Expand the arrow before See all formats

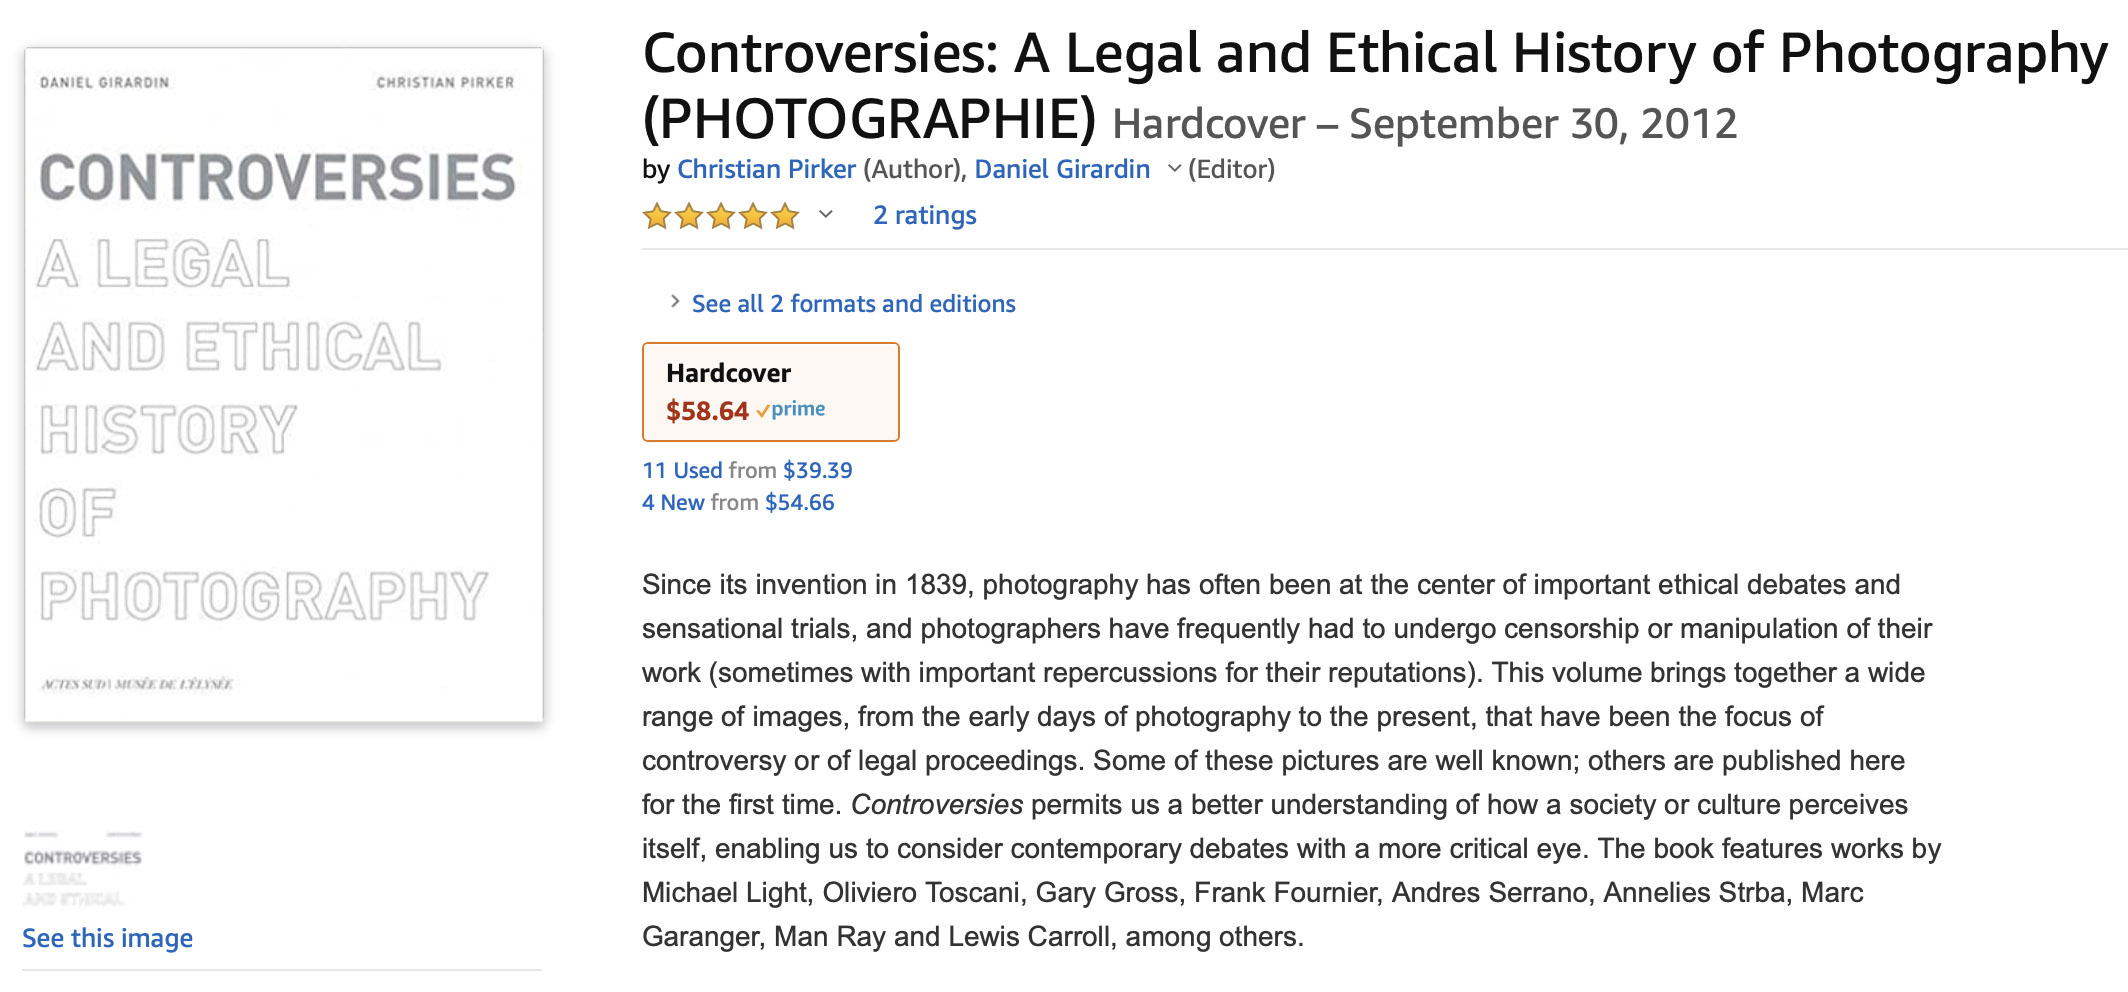[675, 302]
